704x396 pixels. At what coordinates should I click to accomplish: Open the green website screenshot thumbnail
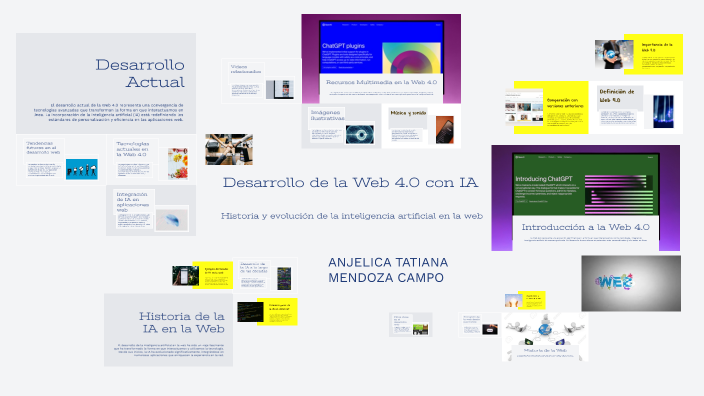click(x=420, y=329)
